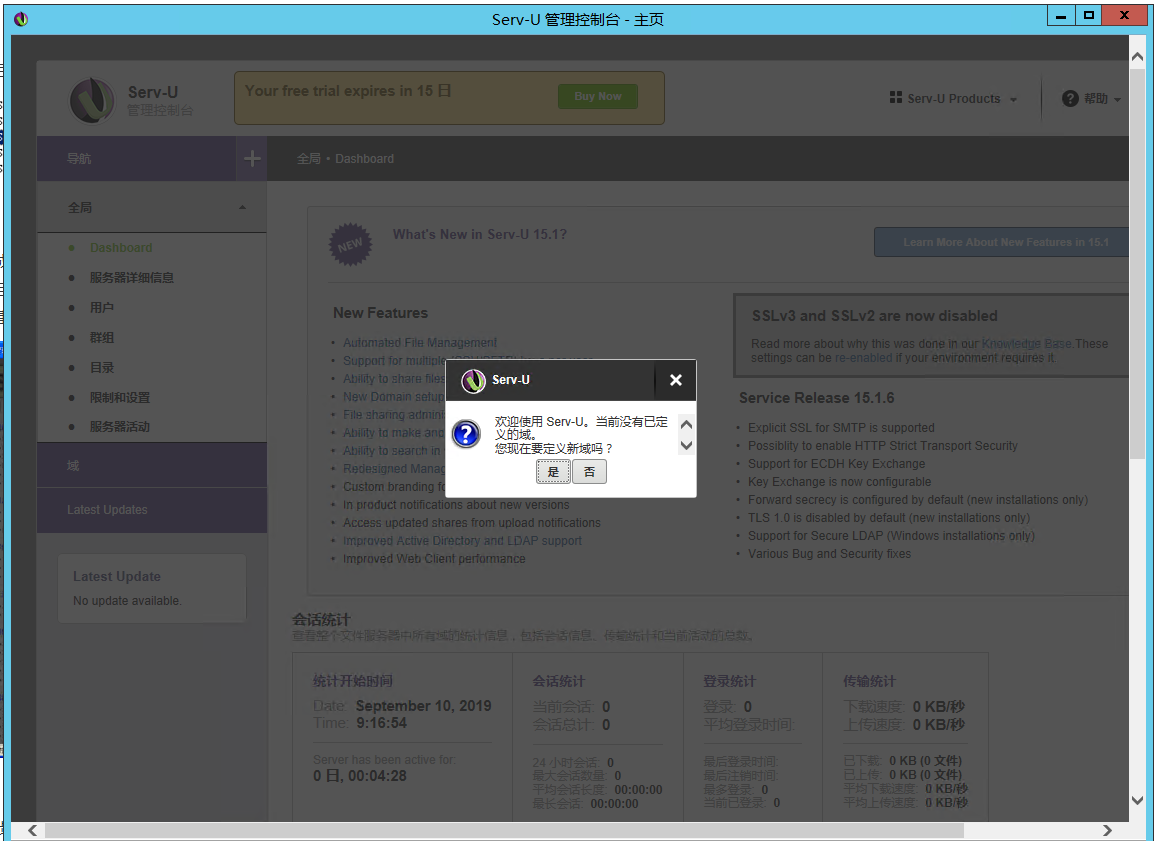Click the 'No update available.' text
Viewport: 1154px width, 841px height.
tap(127, 601)
